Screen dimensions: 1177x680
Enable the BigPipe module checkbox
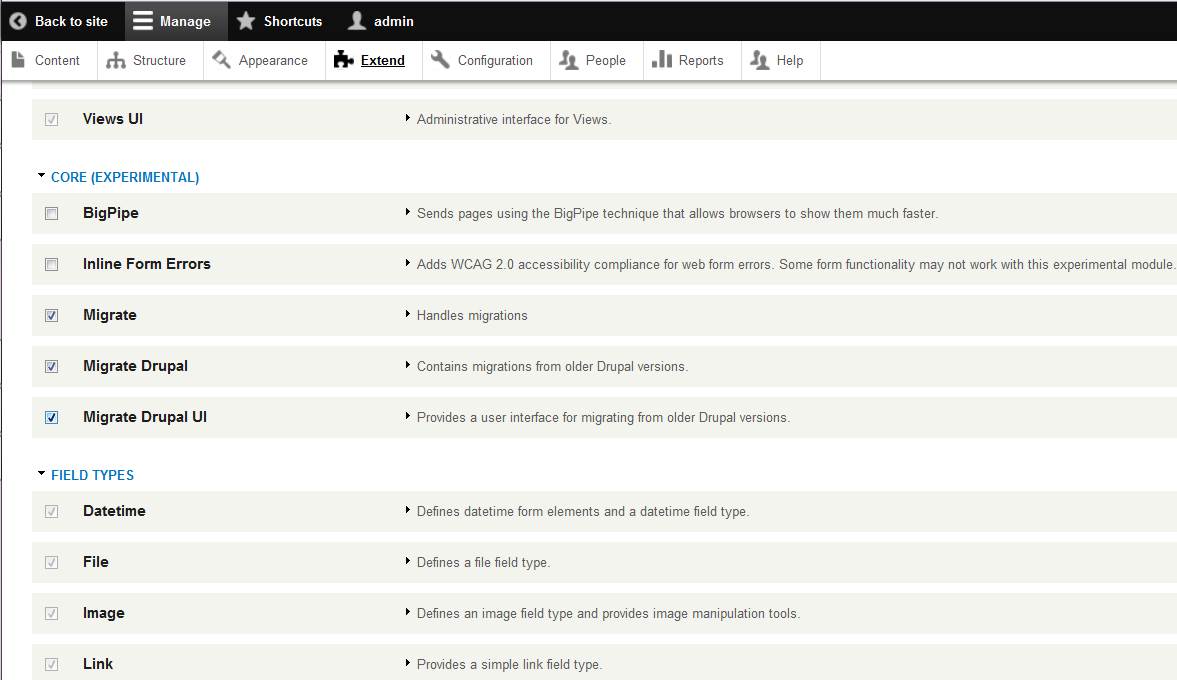coord(51,213)
